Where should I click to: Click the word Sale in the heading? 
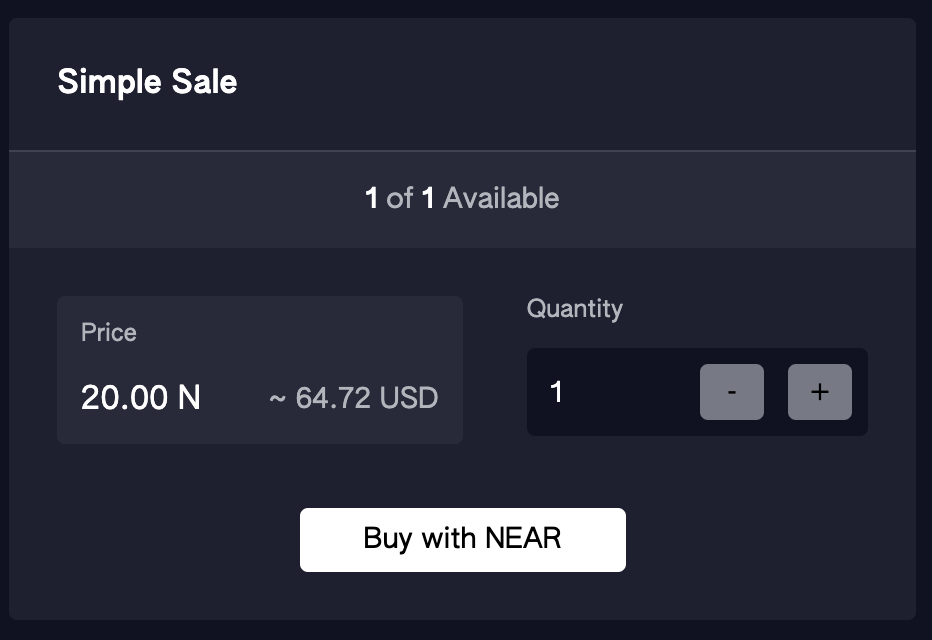(204, 81)
